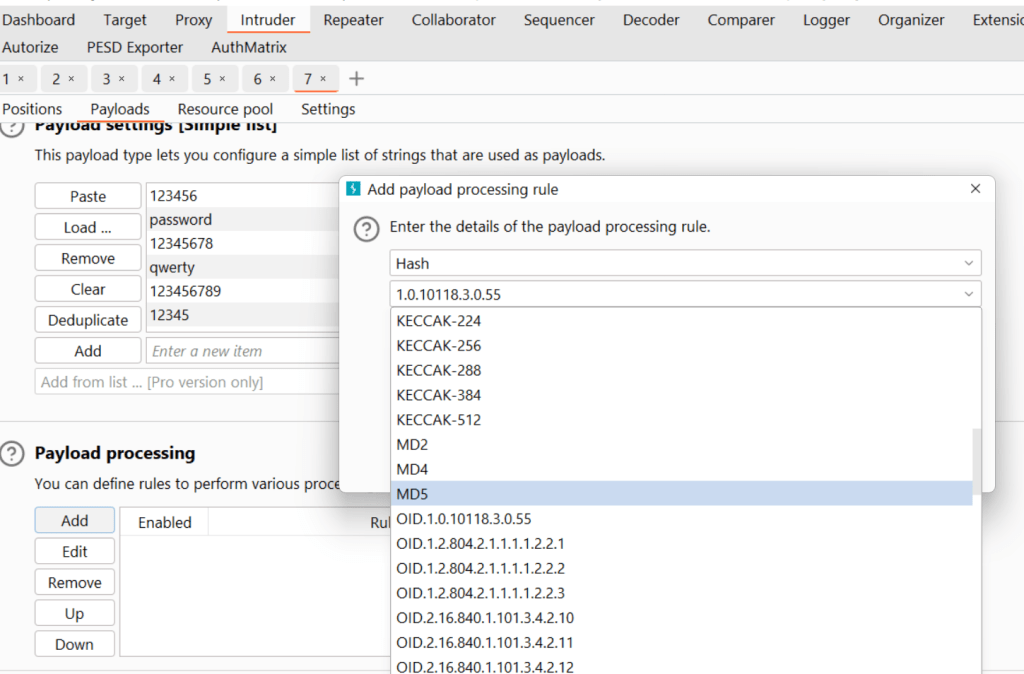Add a new Intruder tab with plus icon
This screenshot has height=674, width=1024.
(x=356, y=79)
